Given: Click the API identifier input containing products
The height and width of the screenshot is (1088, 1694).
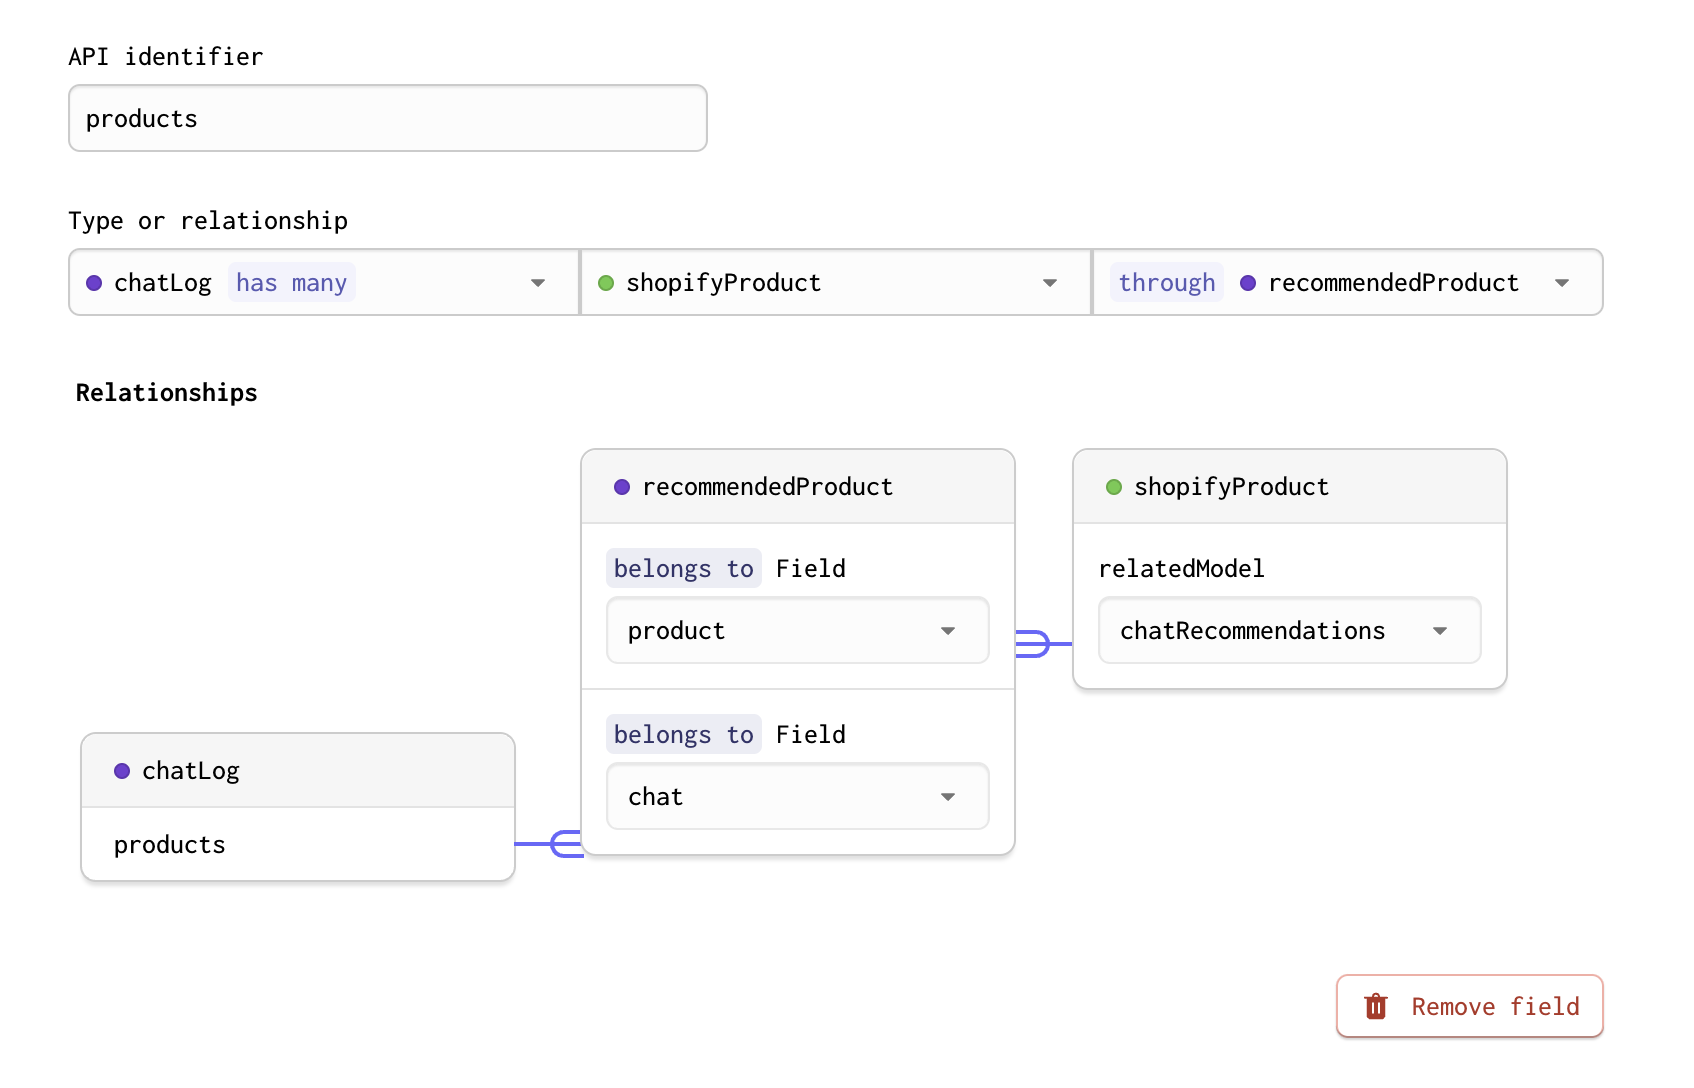Looking at the screenshot, I should (x=388, y=118).
